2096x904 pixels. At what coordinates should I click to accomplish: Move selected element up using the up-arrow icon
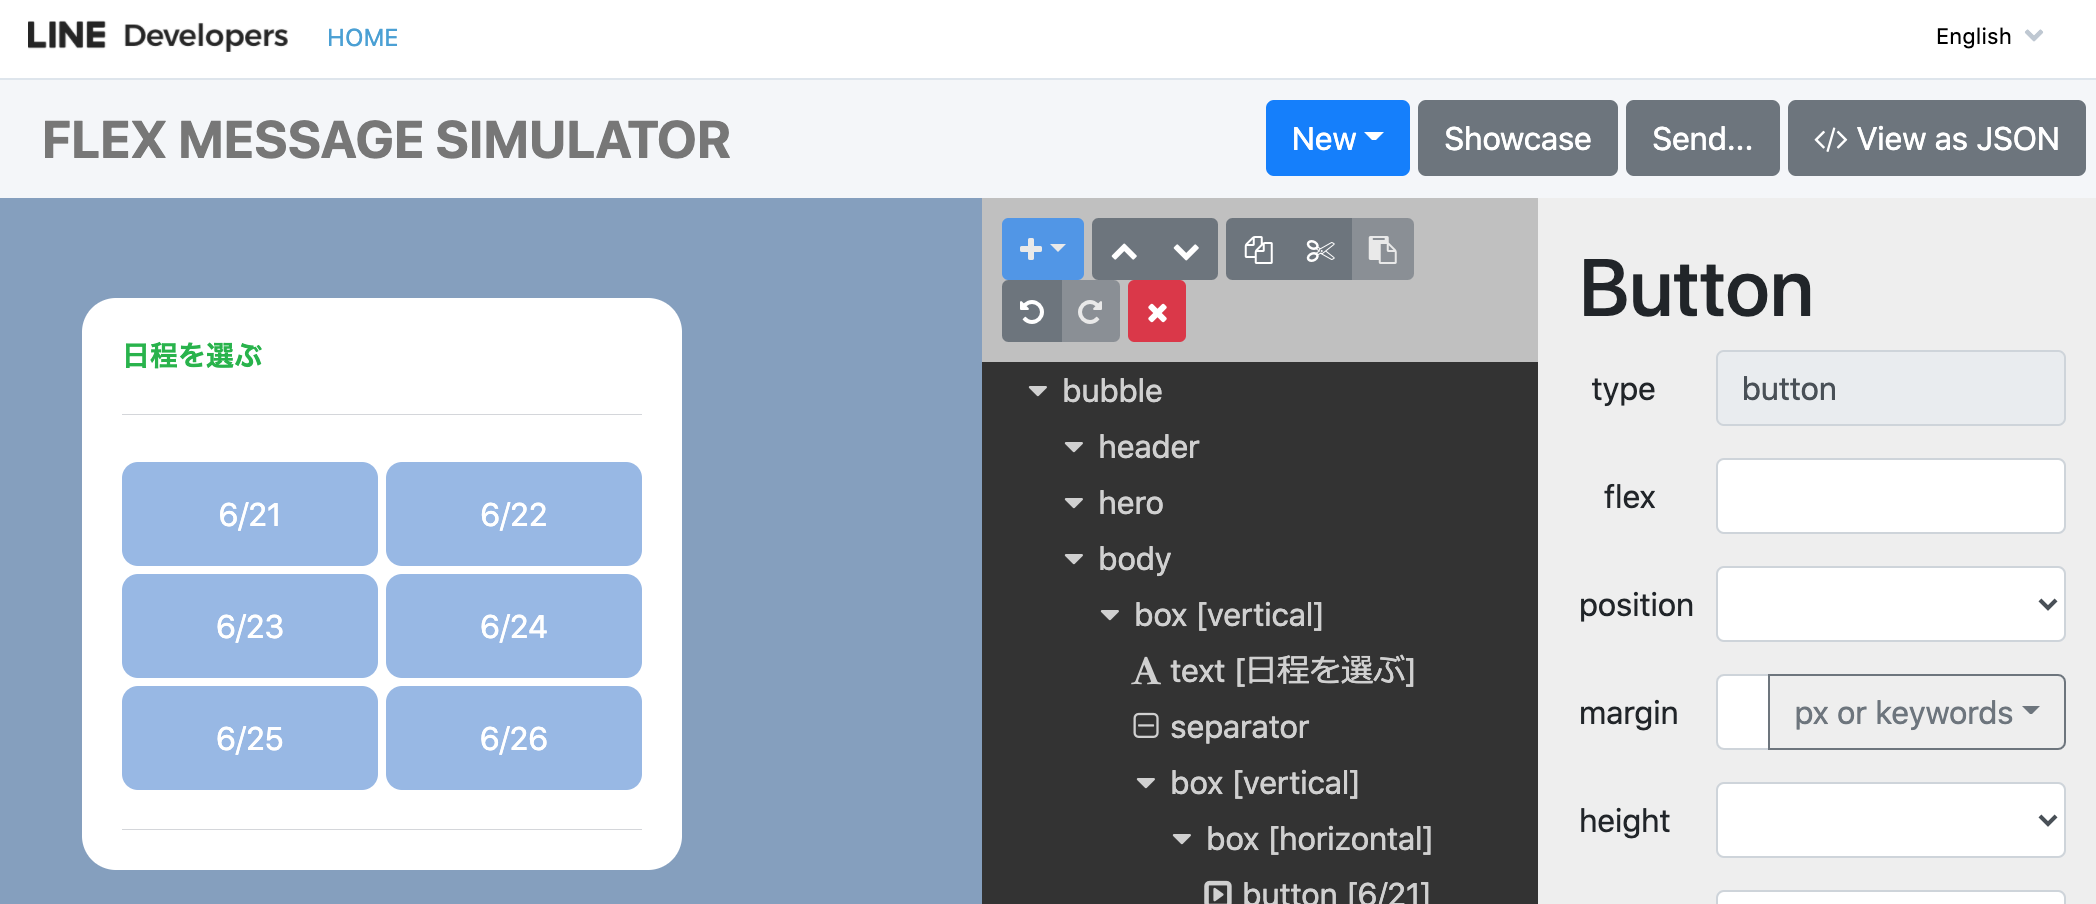(1124, 249)
